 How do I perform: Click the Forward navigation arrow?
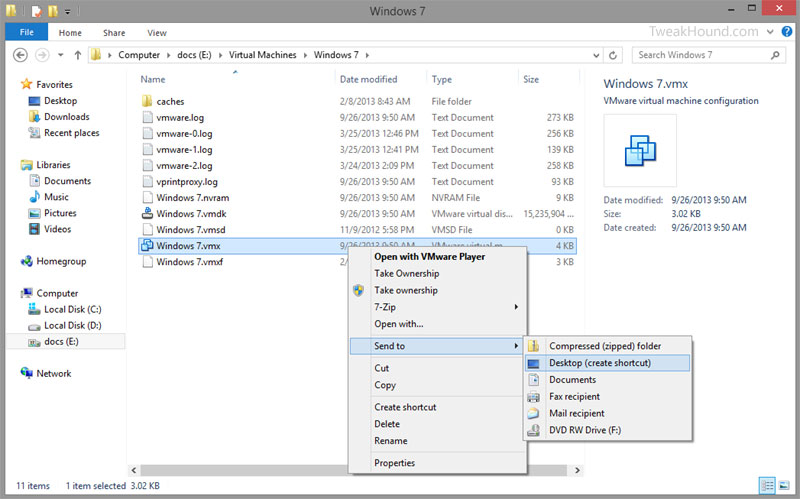click(x=42, y=55)
